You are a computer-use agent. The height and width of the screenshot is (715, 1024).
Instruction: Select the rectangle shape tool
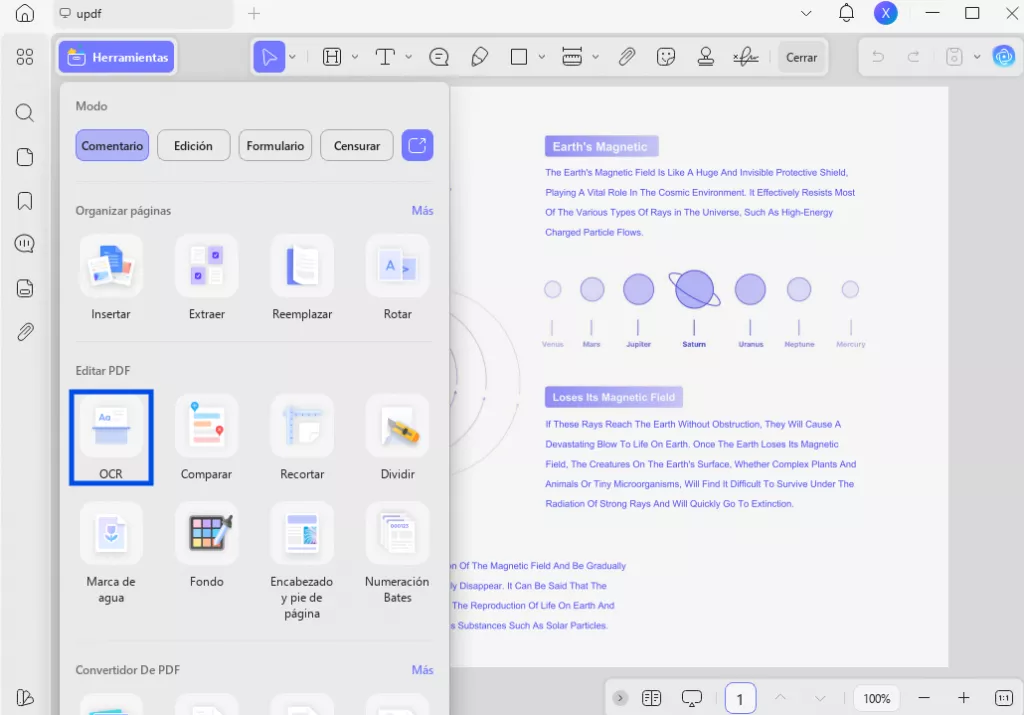point(519,57)
